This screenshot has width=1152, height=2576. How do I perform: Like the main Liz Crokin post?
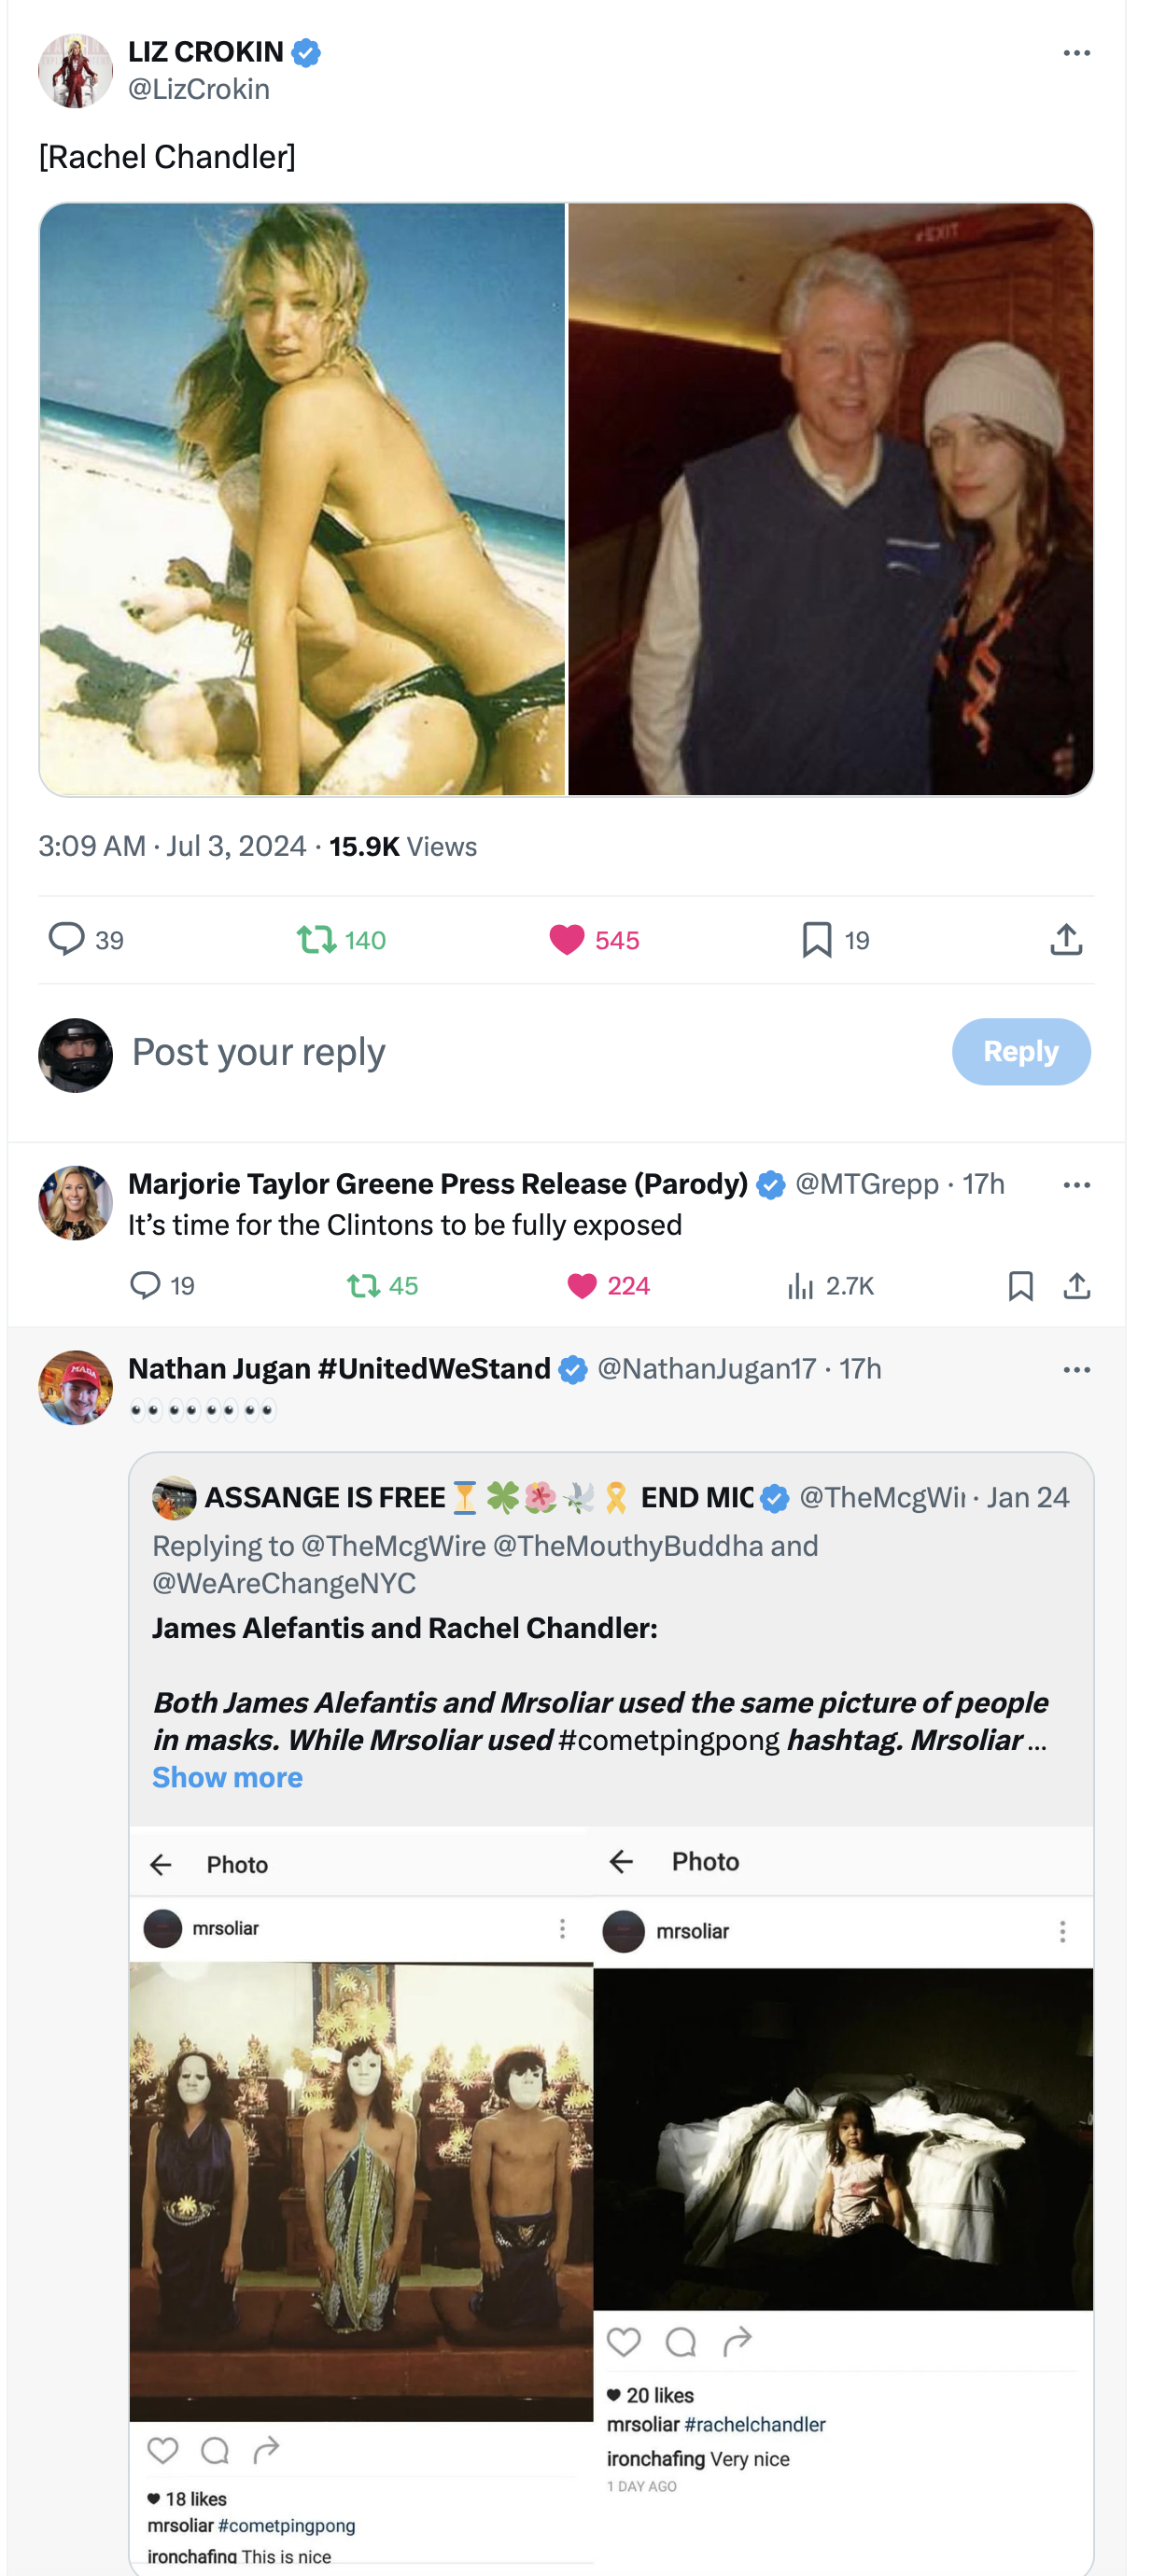(566, 940)
